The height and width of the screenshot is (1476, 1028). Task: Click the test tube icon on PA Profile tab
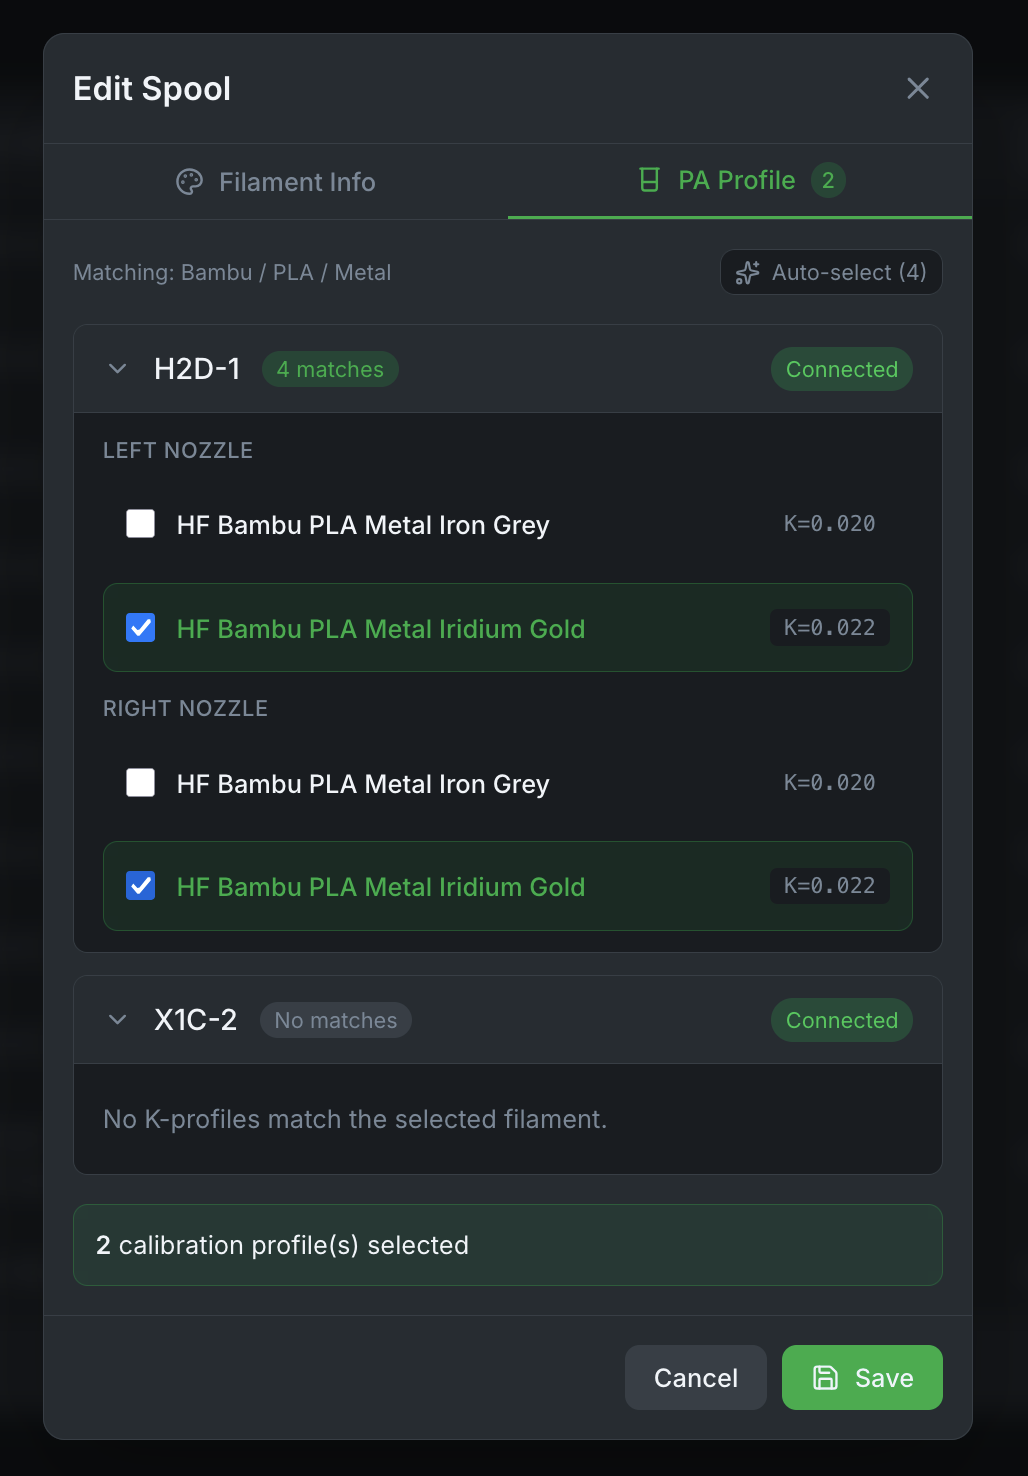650,180
